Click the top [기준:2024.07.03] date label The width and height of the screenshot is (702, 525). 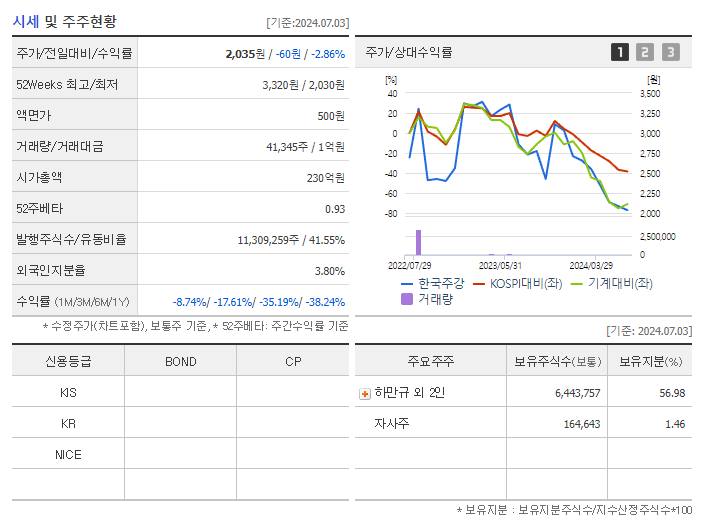(308, 23)
